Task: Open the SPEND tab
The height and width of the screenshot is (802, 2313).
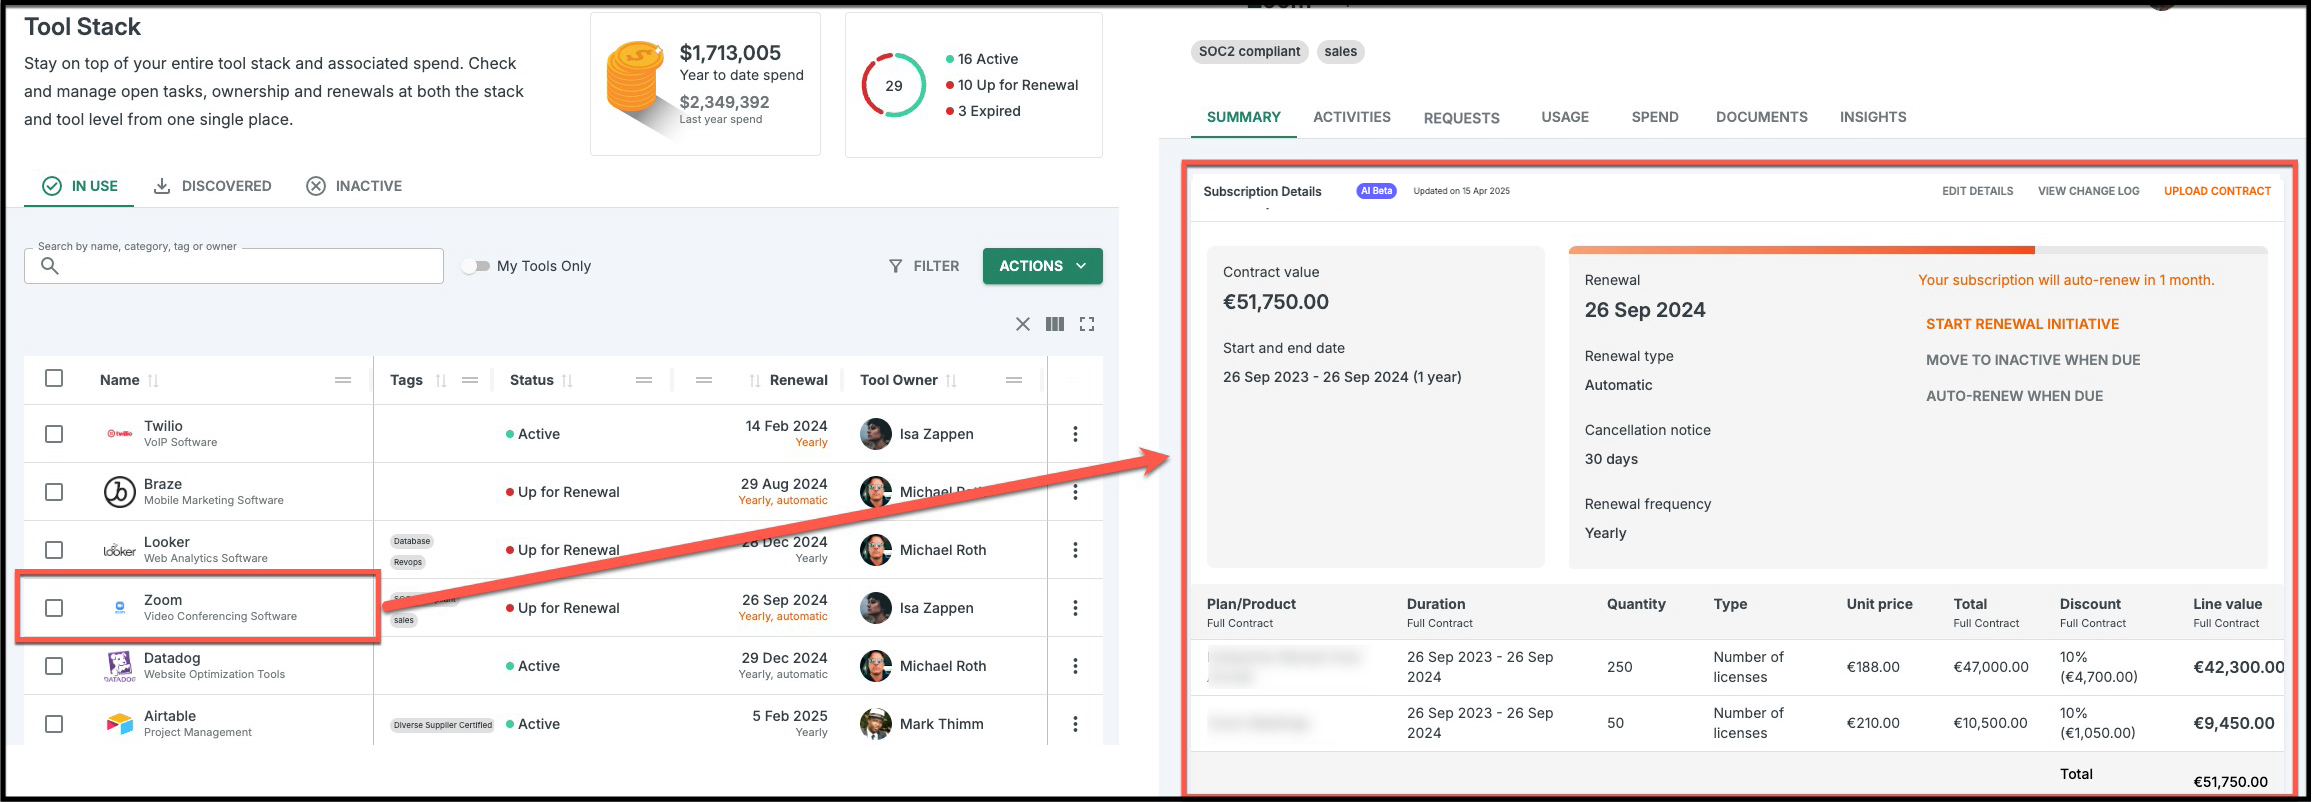Action: click(x=1655, y=117)
